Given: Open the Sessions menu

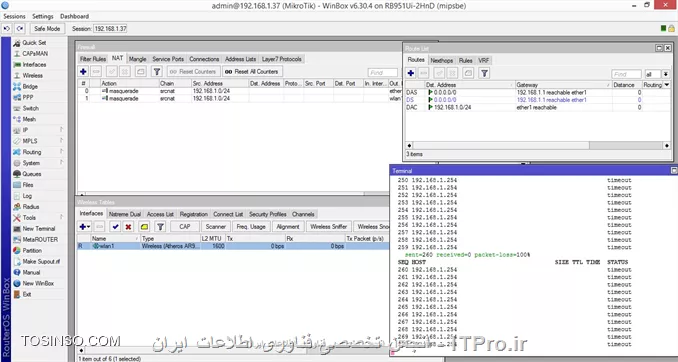Looking at the screenshot, I should pyautogui.click(x=14, y=16).
